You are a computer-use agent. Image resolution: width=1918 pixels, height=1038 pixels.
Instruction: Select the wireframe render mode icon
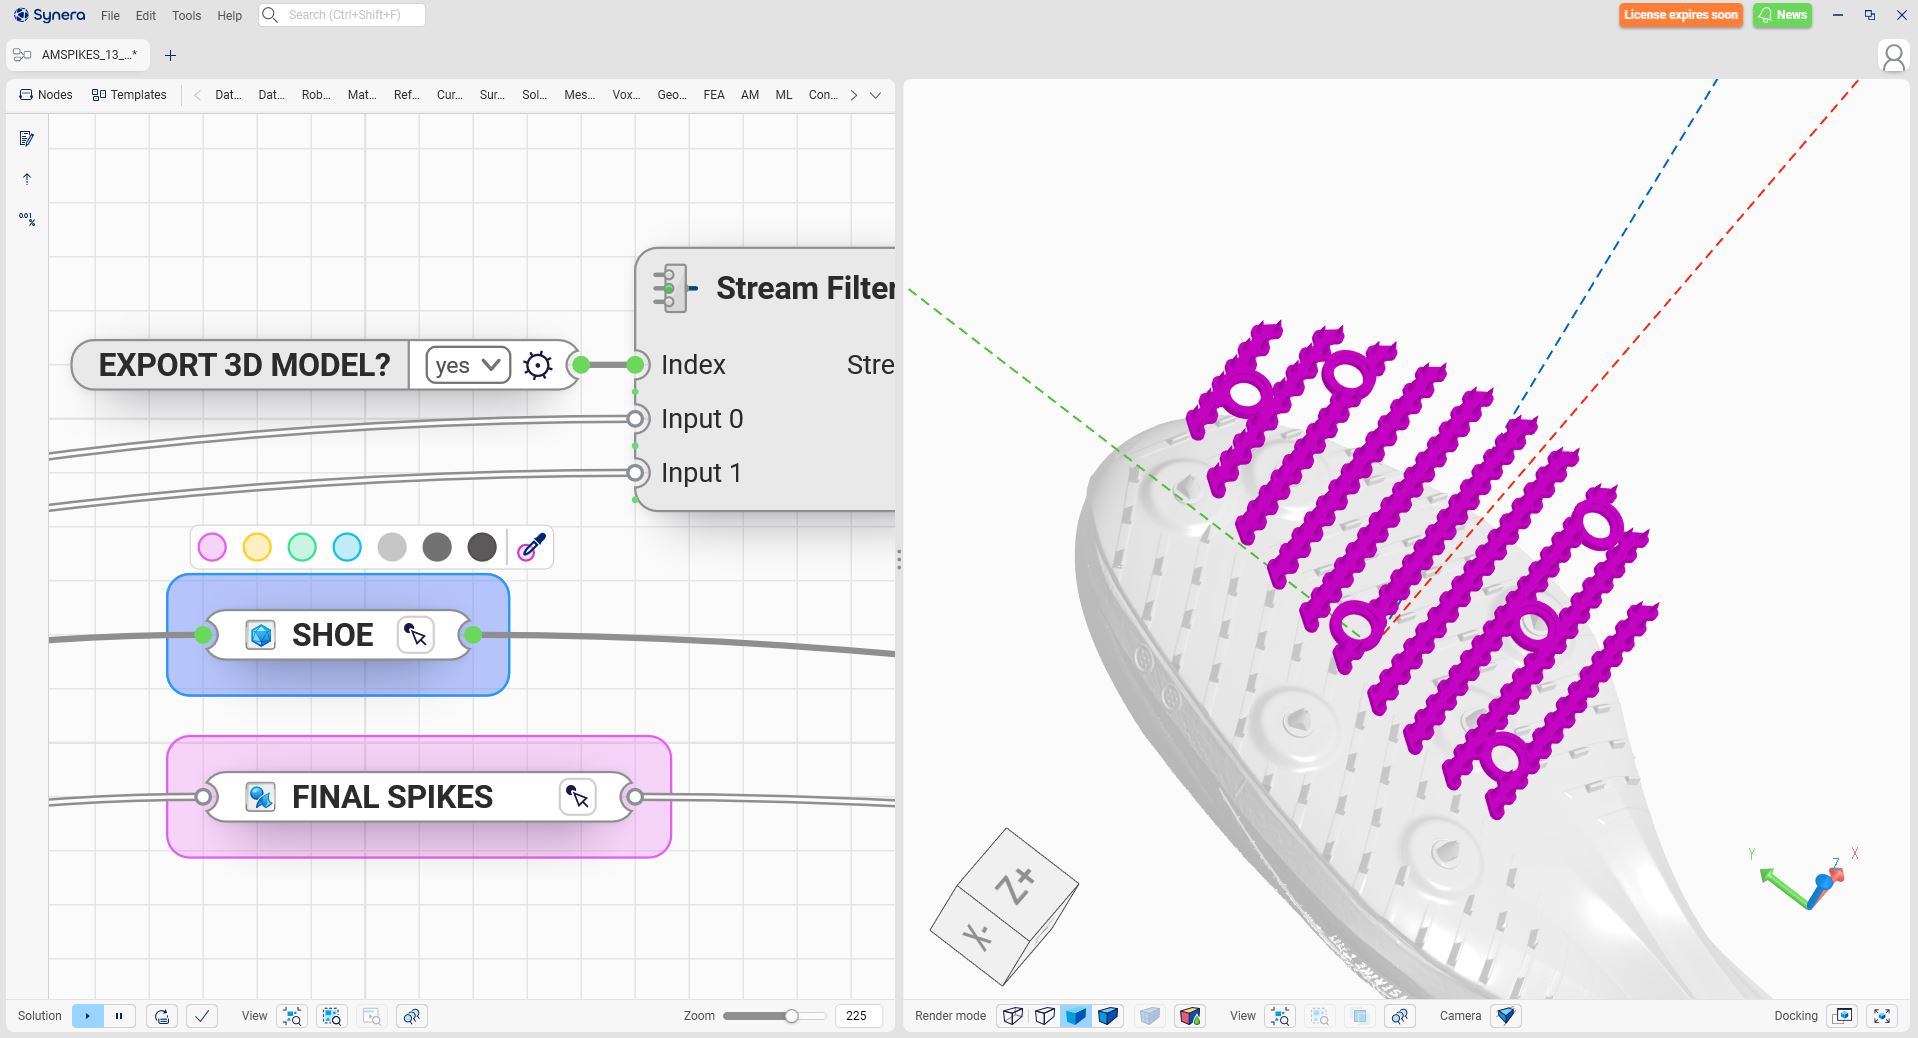point(1013,1016)
